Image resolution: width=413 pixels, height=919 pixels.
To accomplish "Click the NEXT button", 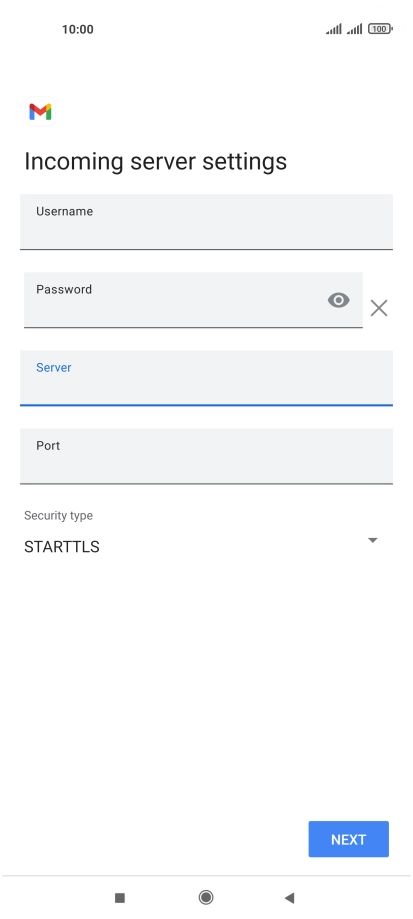I will point(349,839).
